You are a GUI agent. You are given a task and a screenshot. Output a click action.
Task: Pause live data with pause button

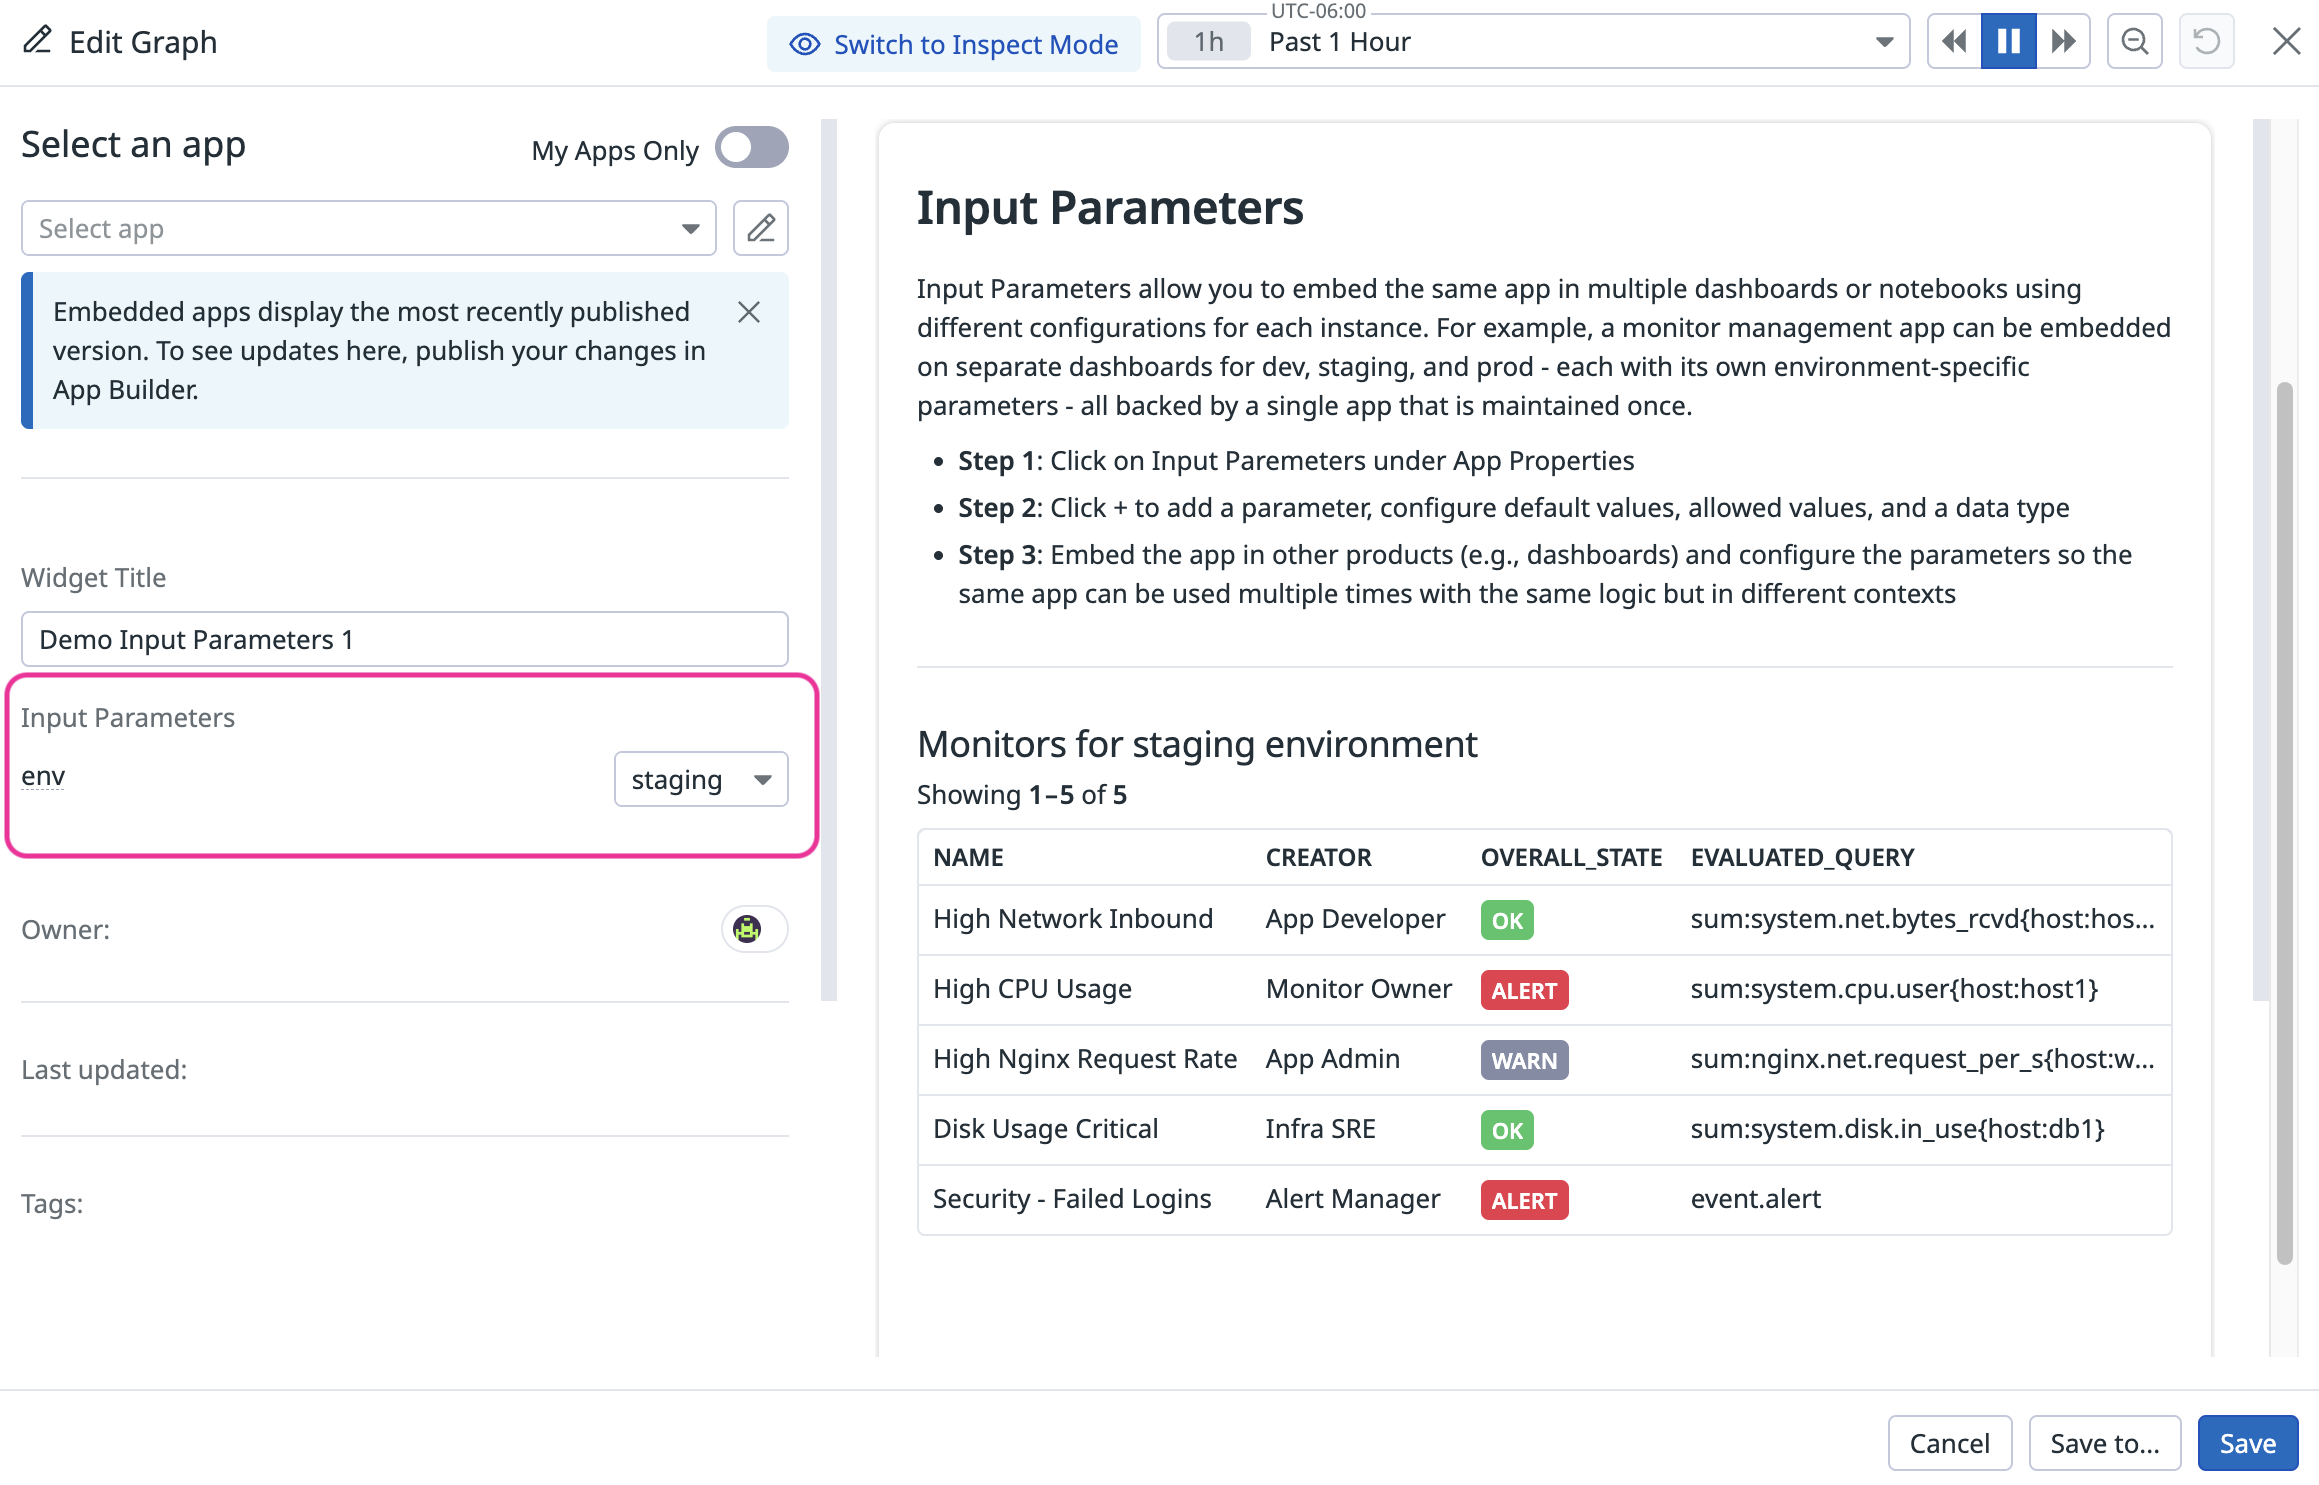tap(2008, 42)
